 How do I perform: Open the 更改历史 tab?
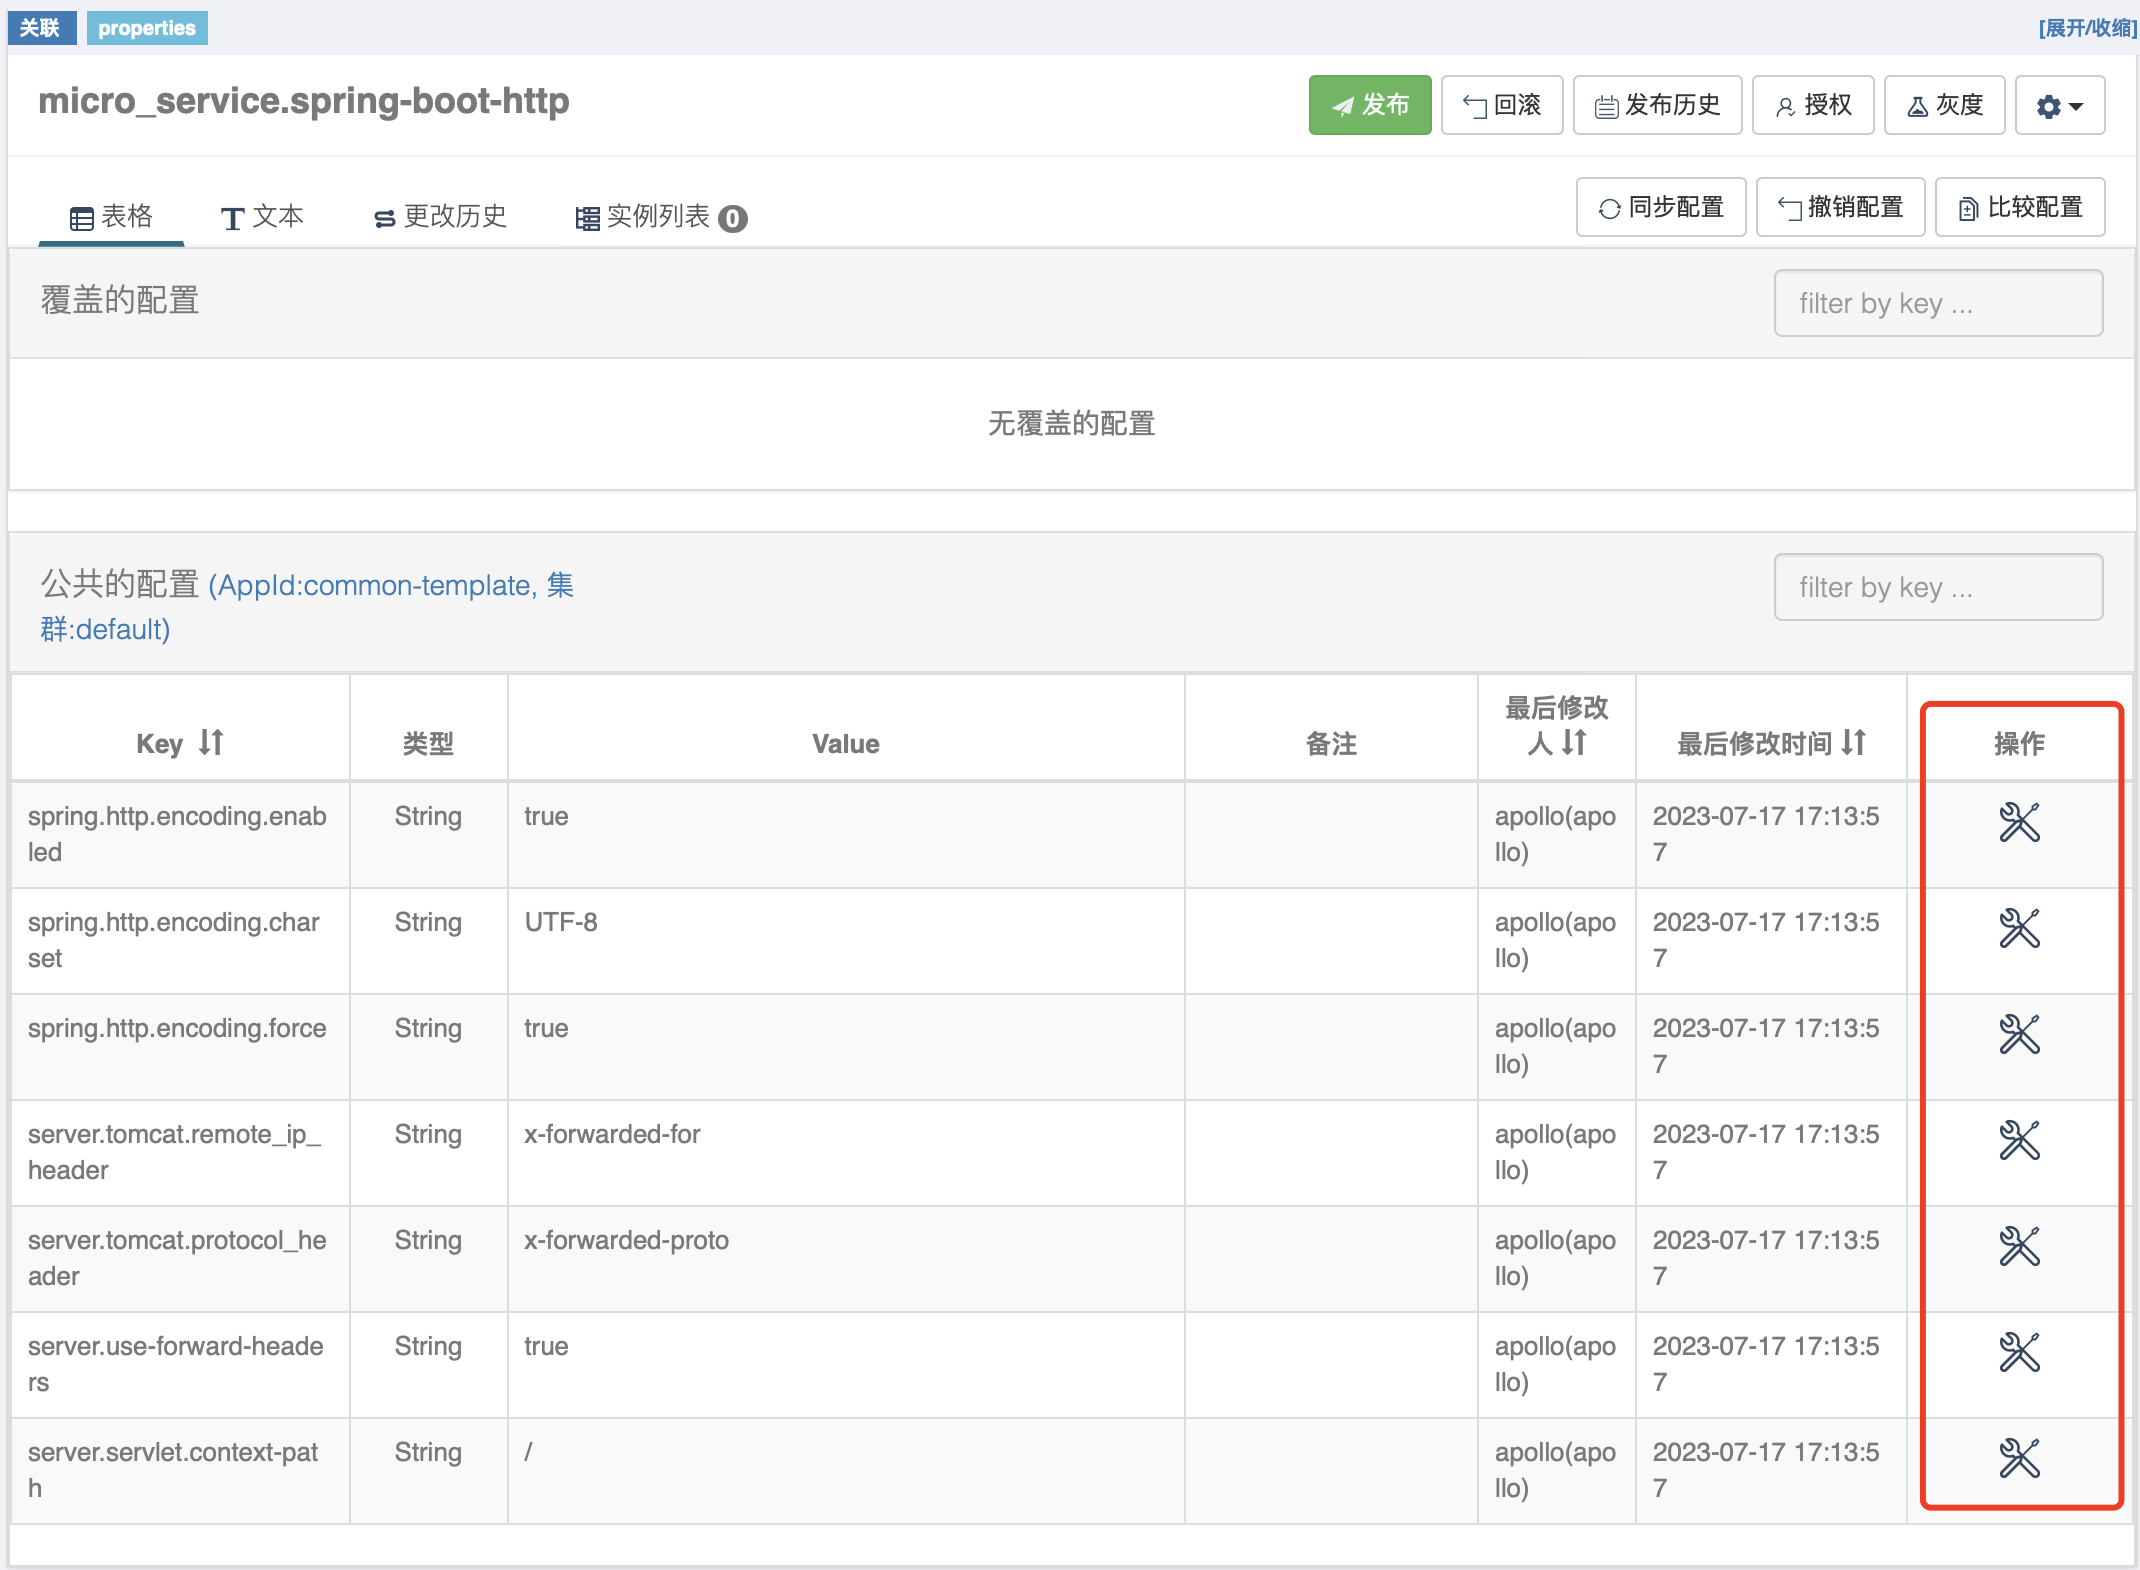(x=440, y=217)
